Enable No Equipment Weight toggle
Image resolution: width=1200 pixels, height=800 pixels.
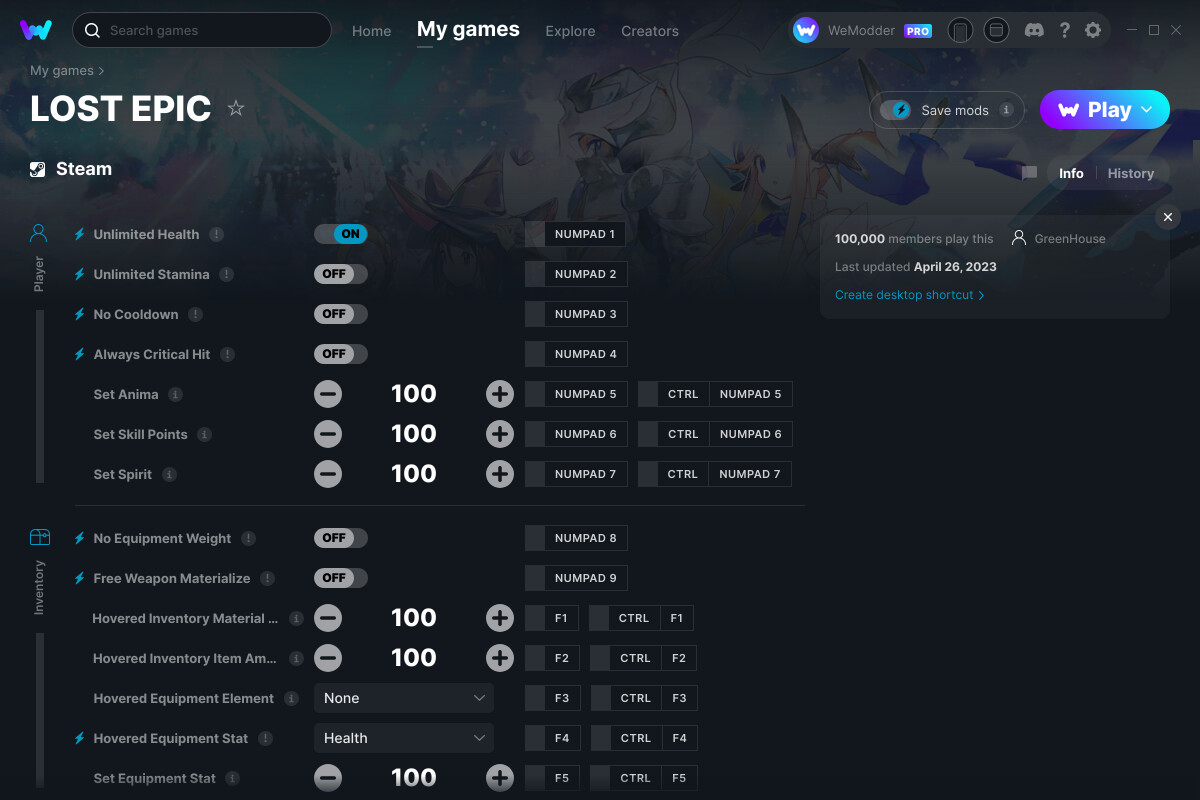pyautogui.click(x=341, y=538)
